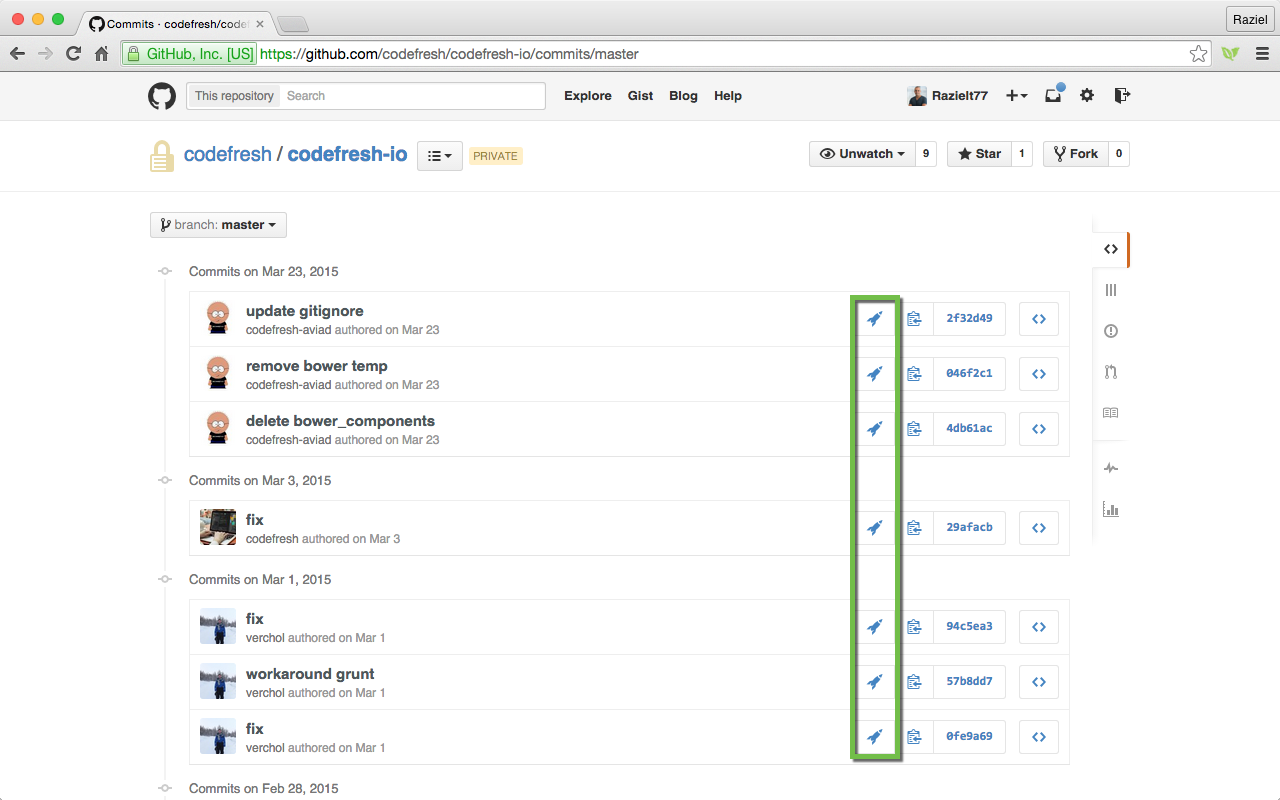Open the create new plus dropdown

(1017, 95)
